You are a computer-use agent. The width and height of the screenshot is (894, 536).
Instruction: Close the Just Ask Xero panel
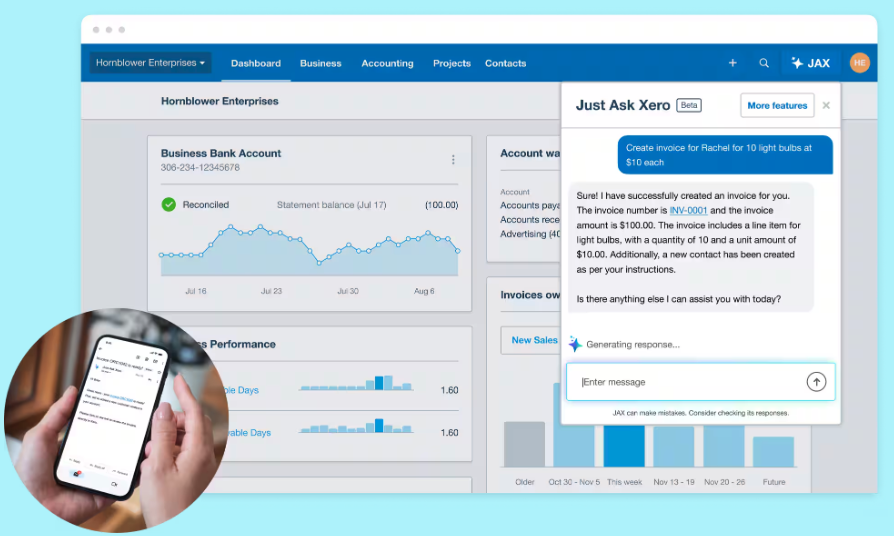click(826, 105)
